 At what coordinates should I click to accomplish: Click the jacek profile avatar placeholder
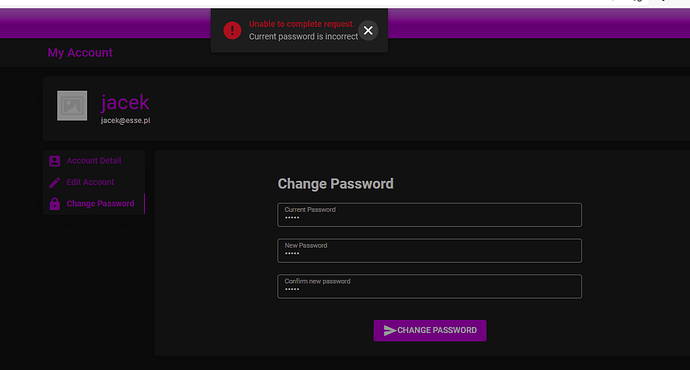click(72, 106)
